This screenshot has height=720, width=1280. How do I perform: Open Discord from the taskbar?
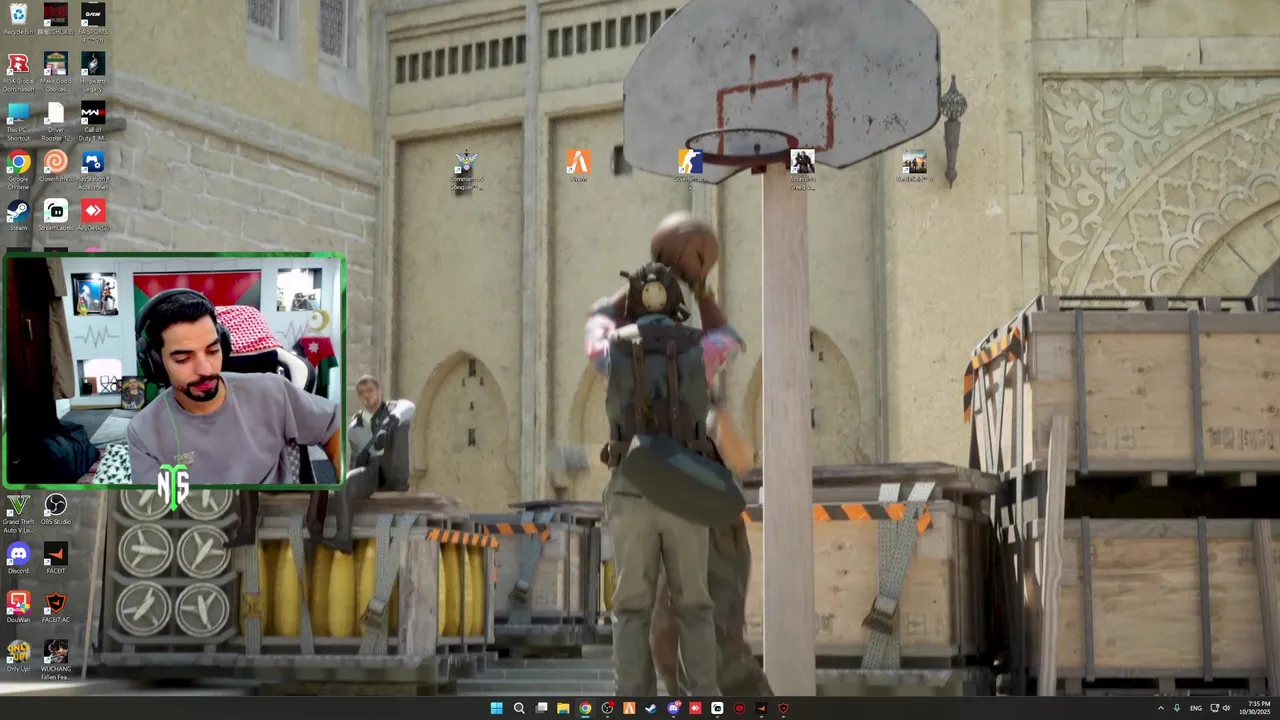[673, 708]
